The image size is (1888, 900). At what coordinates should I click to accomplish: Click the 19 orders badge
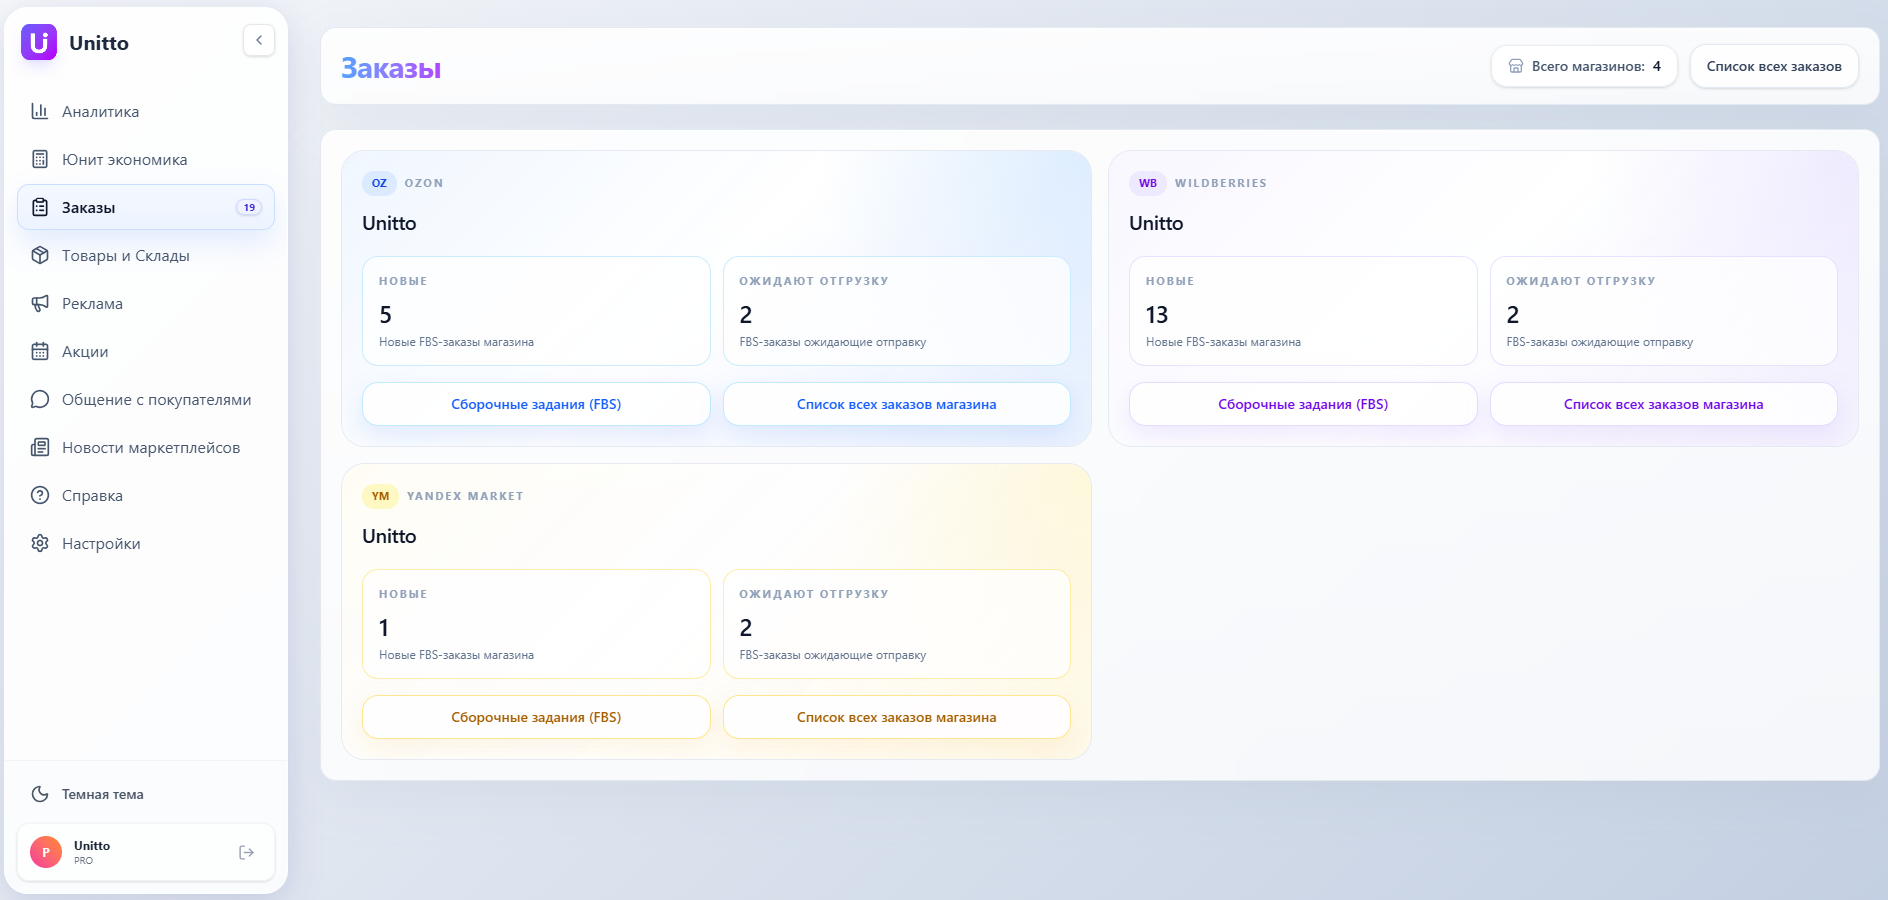click(x=249, y=207)
